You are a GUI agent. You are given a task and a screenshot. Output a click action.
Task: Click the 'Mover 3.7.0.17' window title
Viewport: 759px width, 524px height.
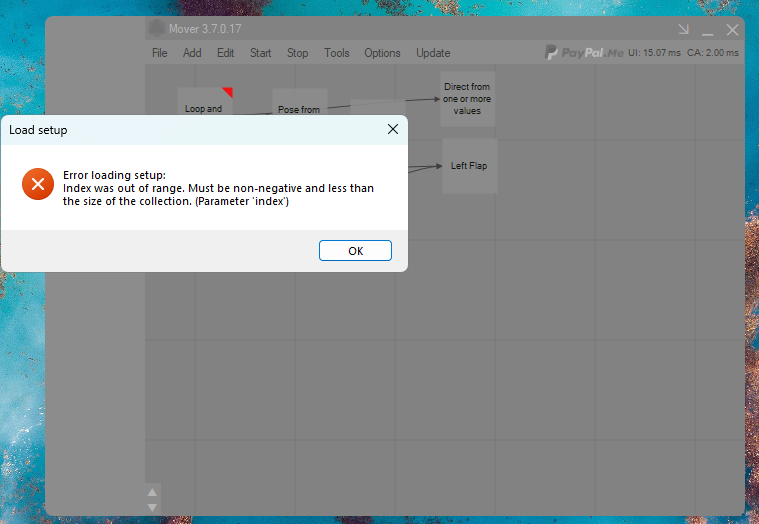click(x=205, y=29)
